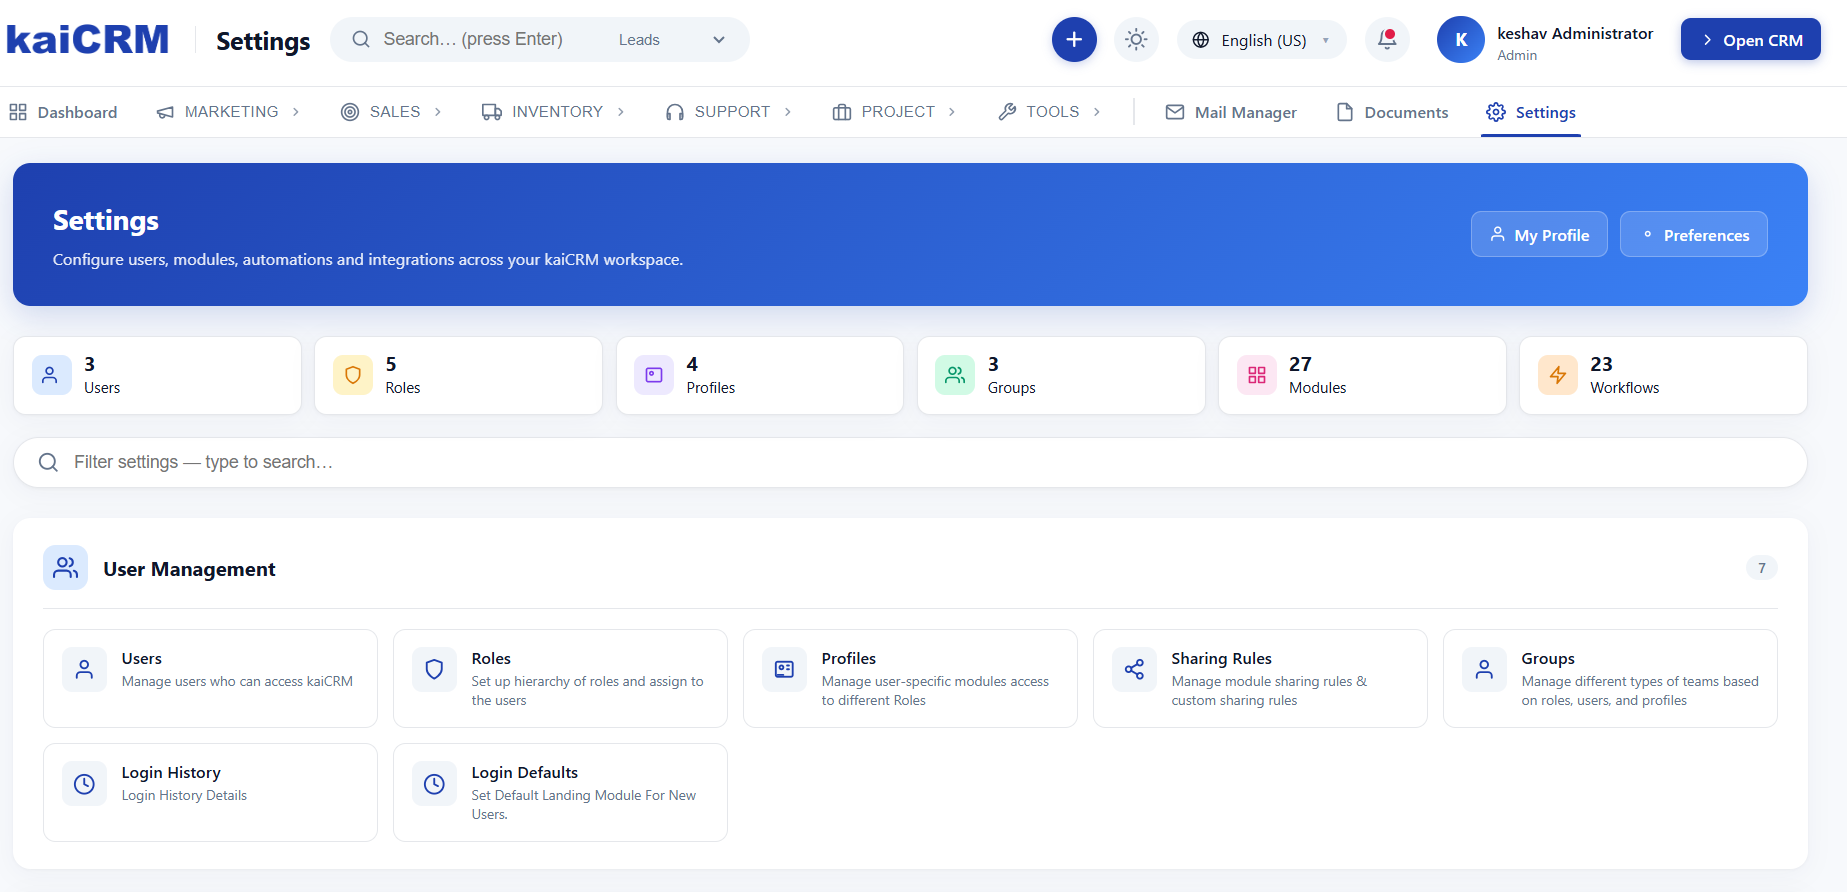Click the kaiCRM logo
Image resolution: width=1847 pixels, height=892 pixels.
click(x=88, y=39)
